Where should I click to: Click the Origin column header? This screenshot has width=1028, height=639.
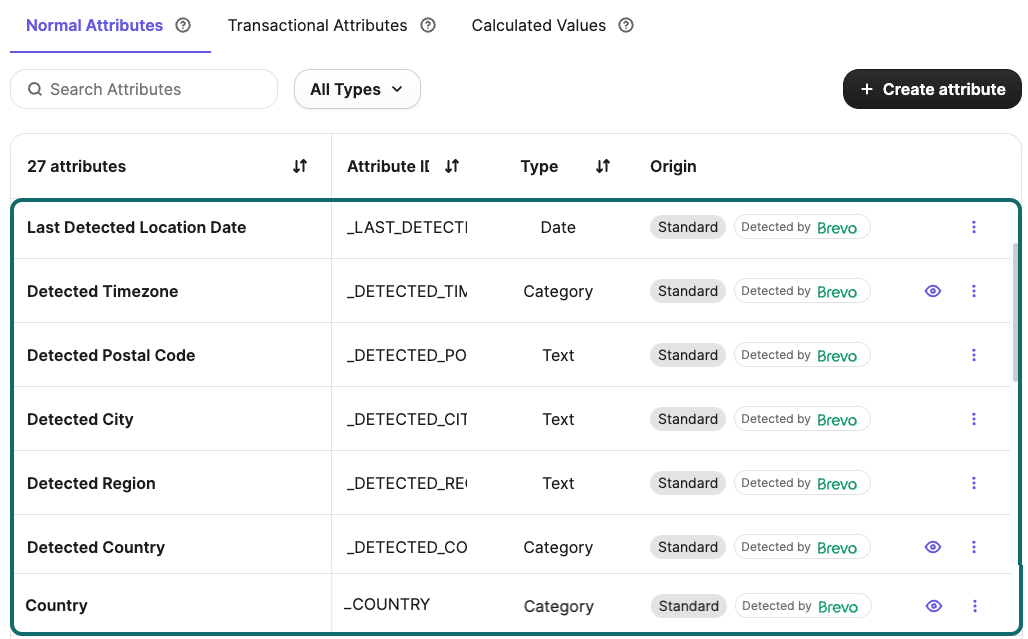click(673, 166)
